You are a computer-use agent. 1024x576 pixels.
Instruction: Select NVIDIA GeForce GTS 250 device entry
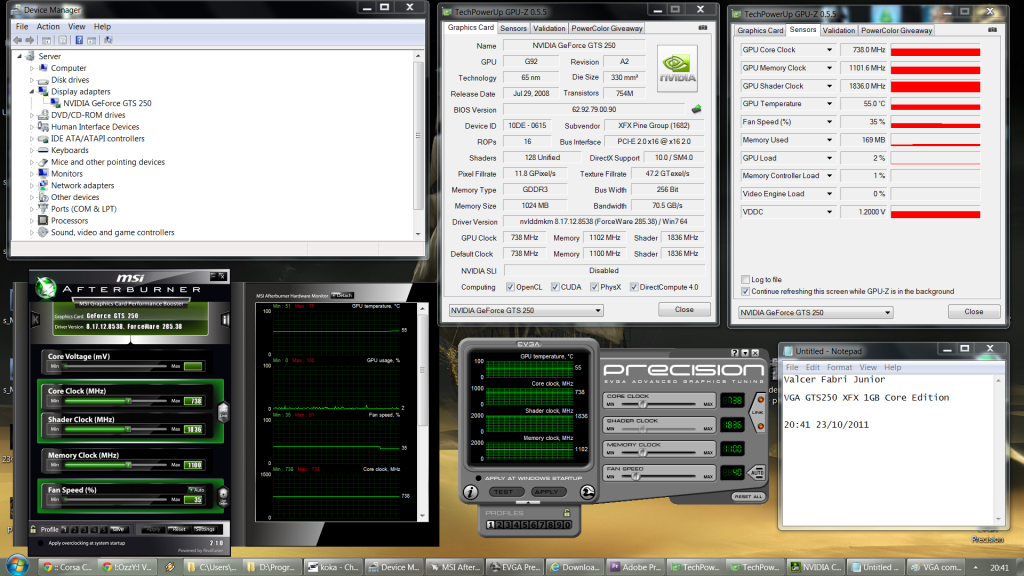tap(107, 103)
